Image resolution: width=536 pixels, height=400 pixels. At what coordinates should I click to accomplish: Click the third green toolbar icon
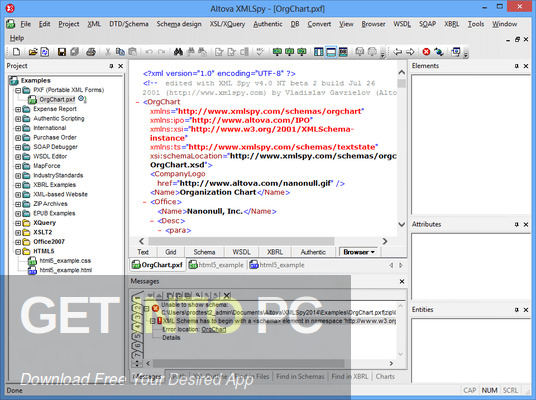(302, 52)
